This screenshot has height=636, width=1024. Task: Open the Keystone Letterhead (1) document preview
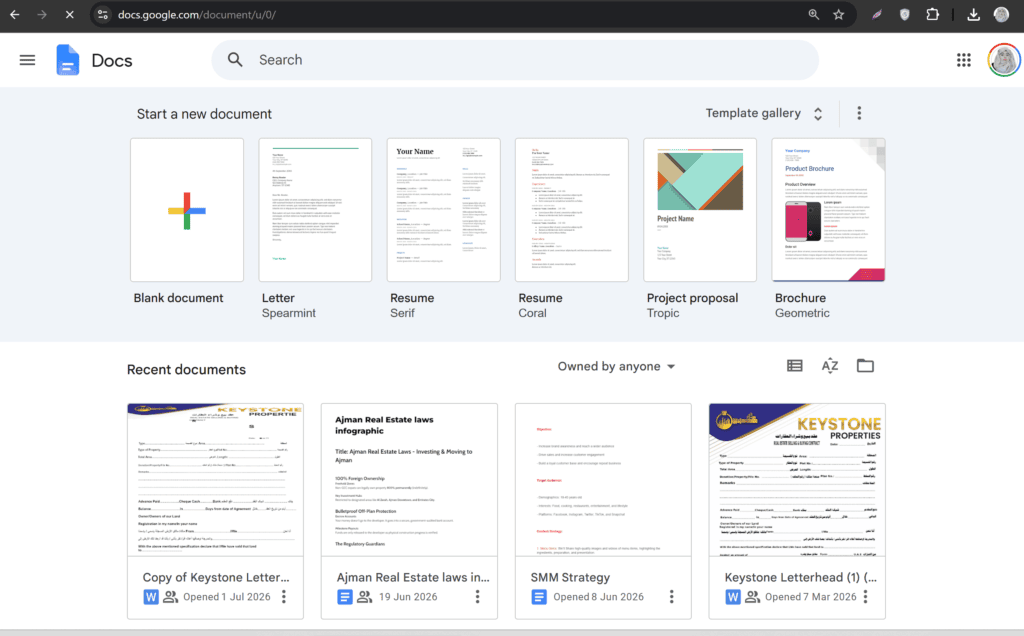pyautogui.click(x=797, y=480)
